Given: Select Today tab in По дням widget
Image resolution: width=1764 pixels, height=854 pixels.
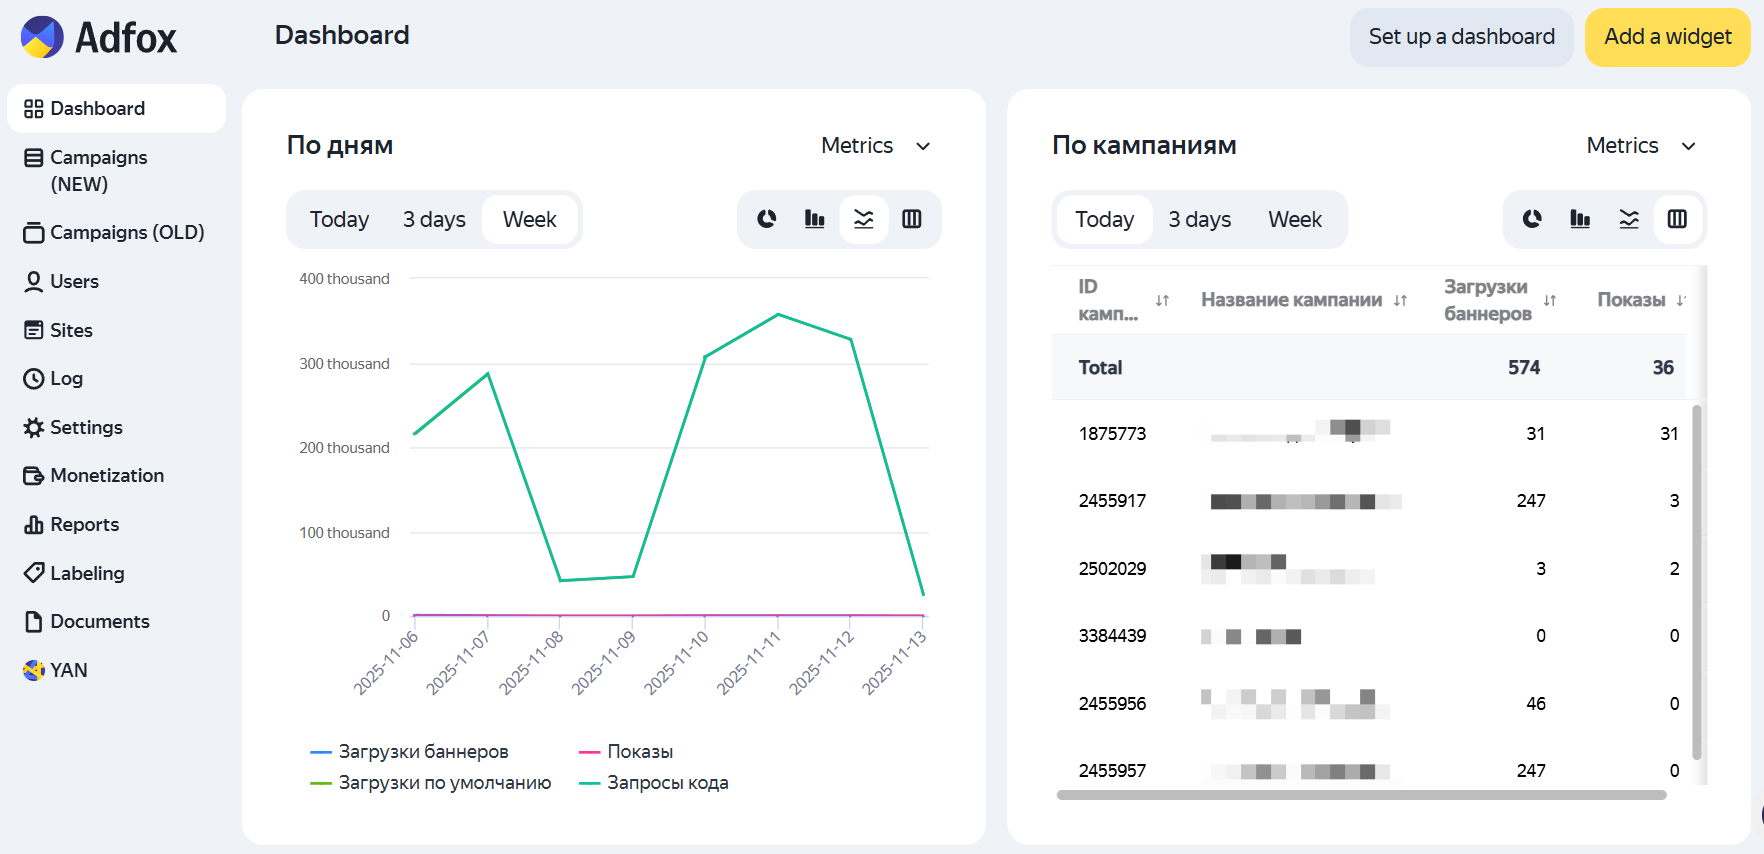Looking at the screenshot, I should pos(339,220).
